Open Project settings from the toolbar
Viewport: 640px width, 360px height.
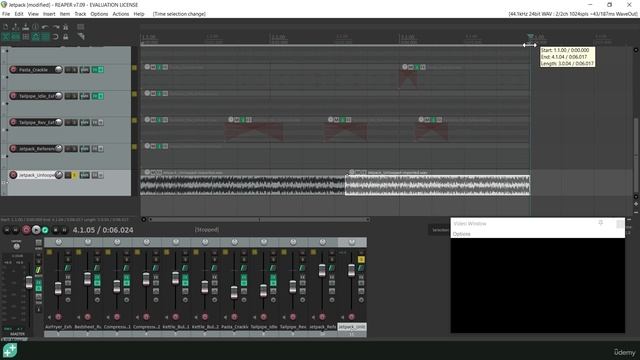click(x=36, y=27)
